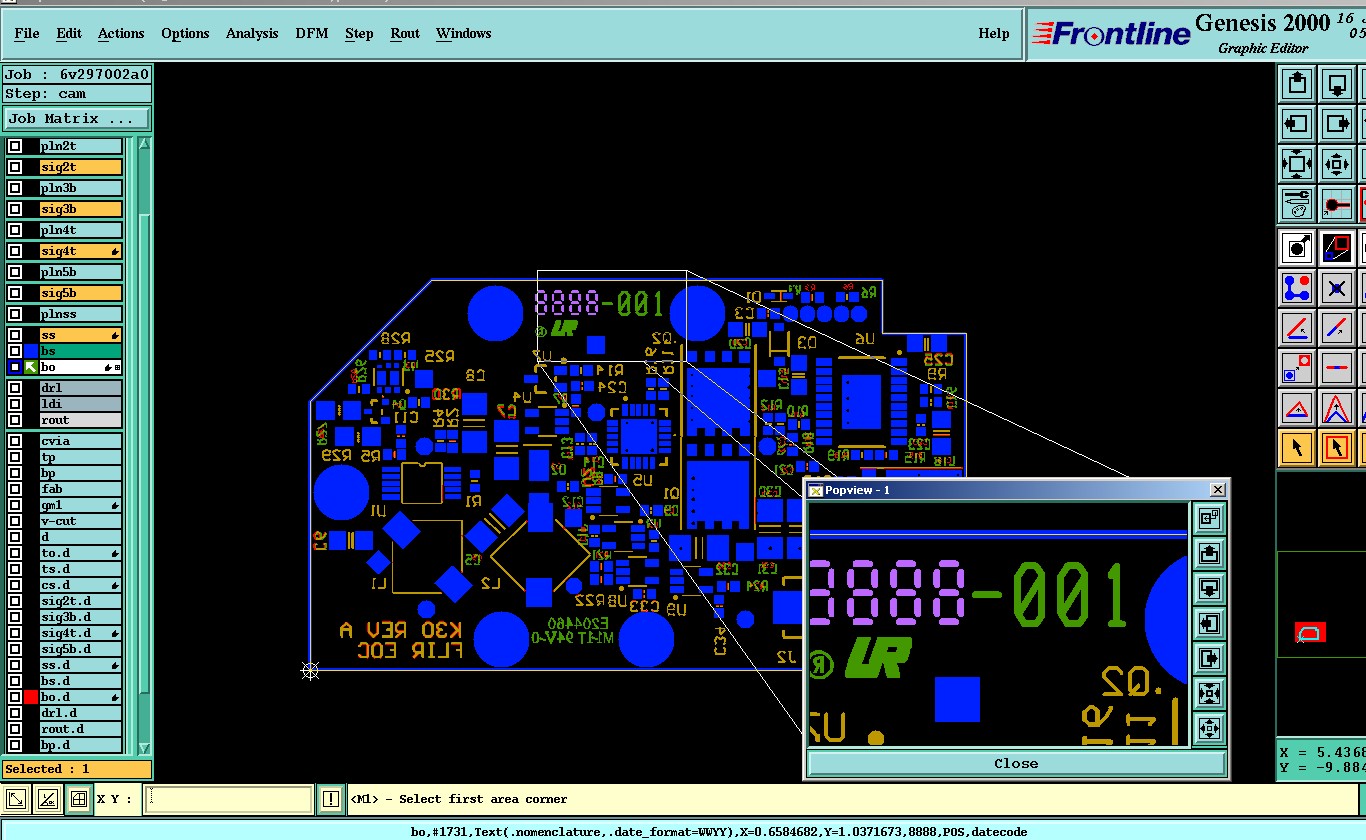Select the feature highlight icon on white background
This screenshot has height=840, width=1366.
click(1298, 246)
